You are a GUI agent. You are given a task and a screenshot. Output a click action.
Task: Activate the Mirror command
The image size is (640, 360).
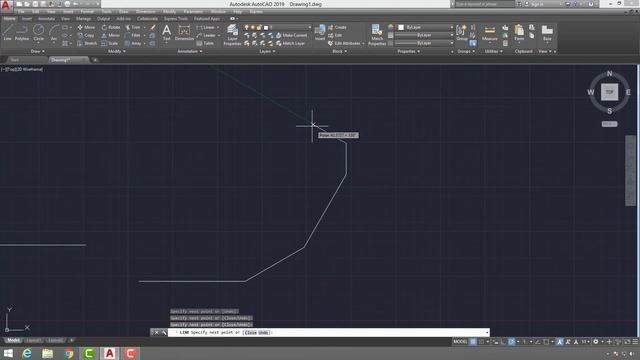pos(111,36)
